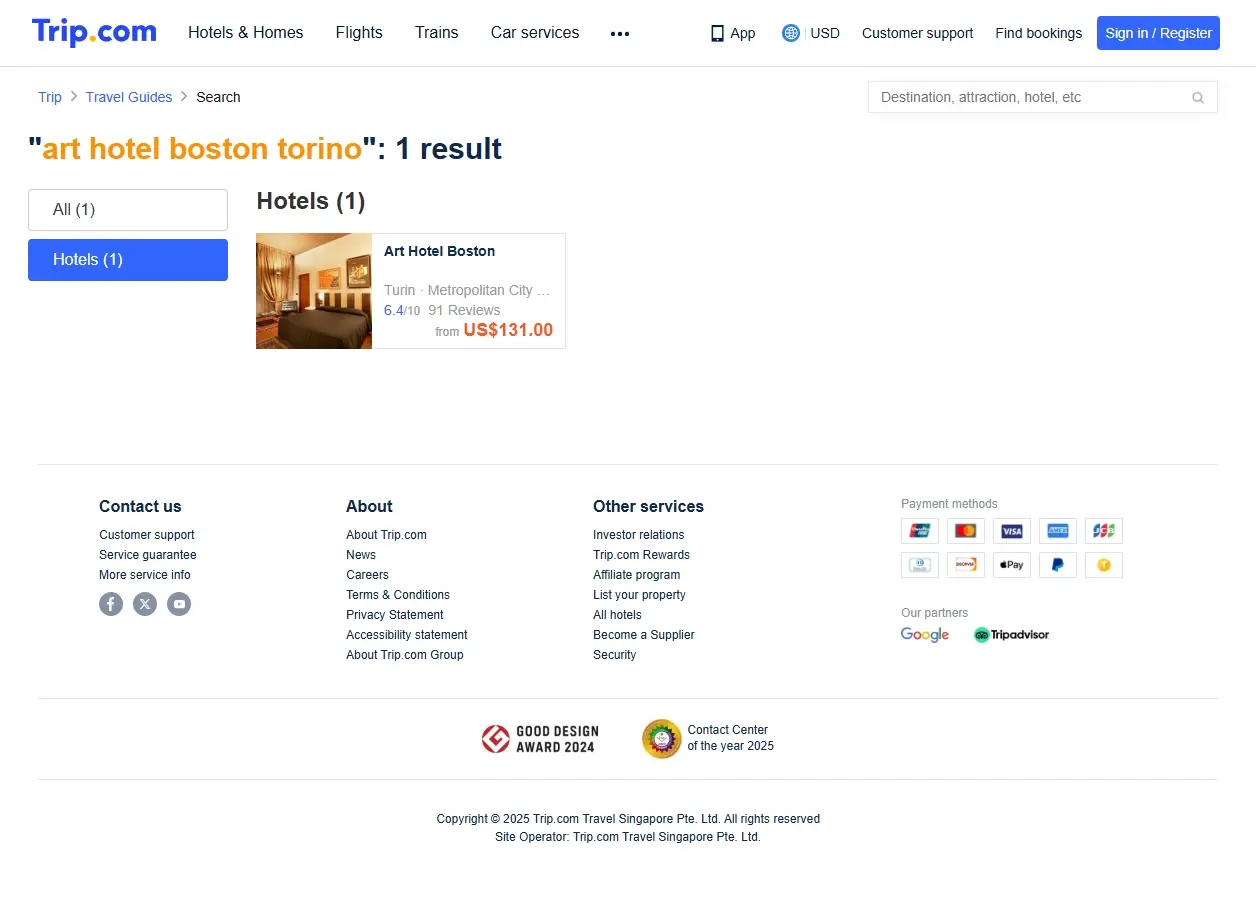The width and height of the screenshot is (1256, 921).
Task: Click the gold Trip Coins icon
Action: 1104,565
